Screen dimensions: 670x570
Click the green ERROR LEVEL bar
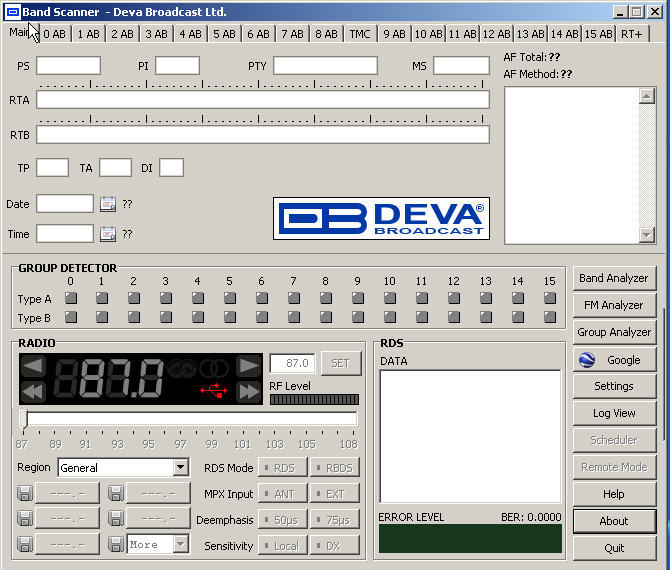tap(470, 538)
